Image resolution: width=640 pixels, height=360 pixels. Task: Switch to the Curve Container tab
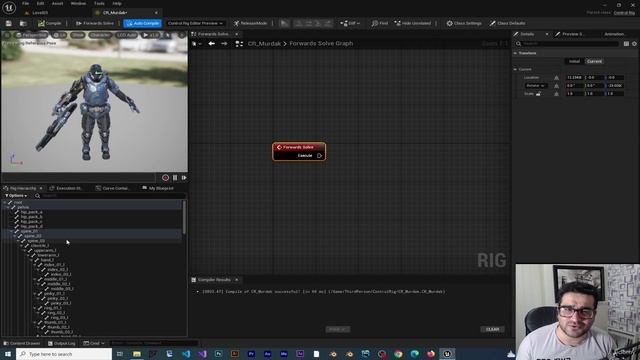click(112, 188)
